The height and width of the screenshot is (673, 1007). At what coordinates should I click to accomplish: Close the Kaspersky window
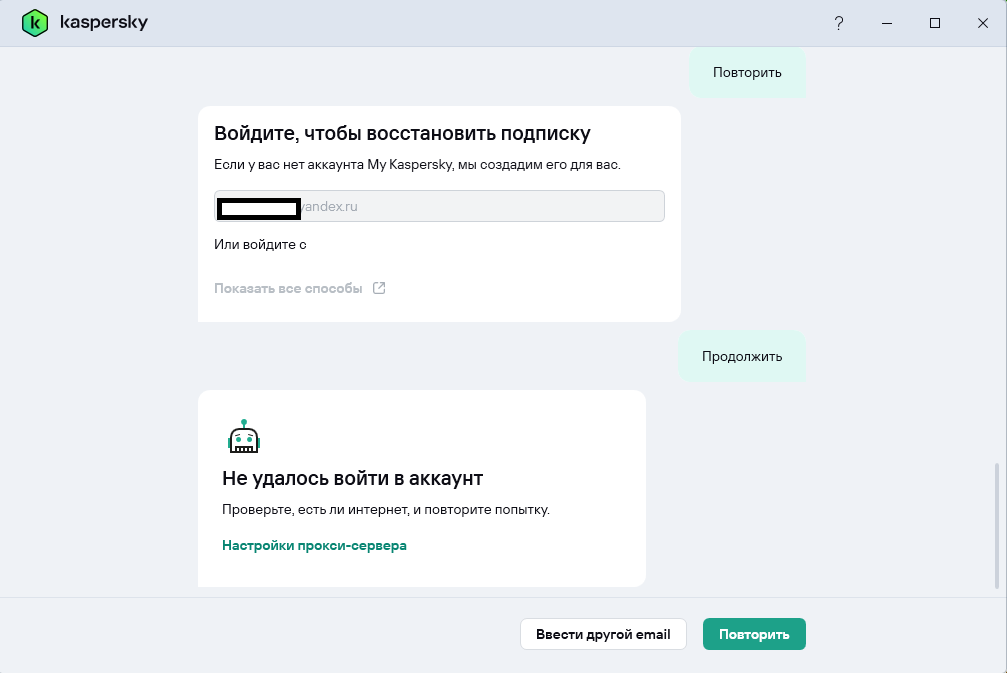983,23
